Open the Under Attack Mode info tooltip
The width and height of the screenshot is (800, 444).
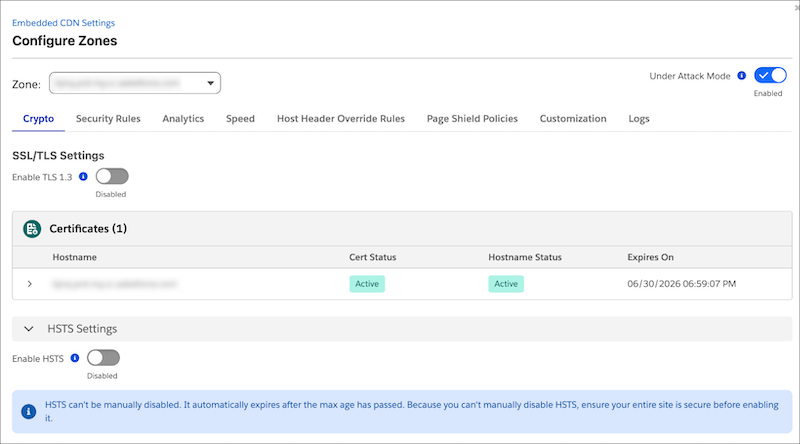pos(742,76)
